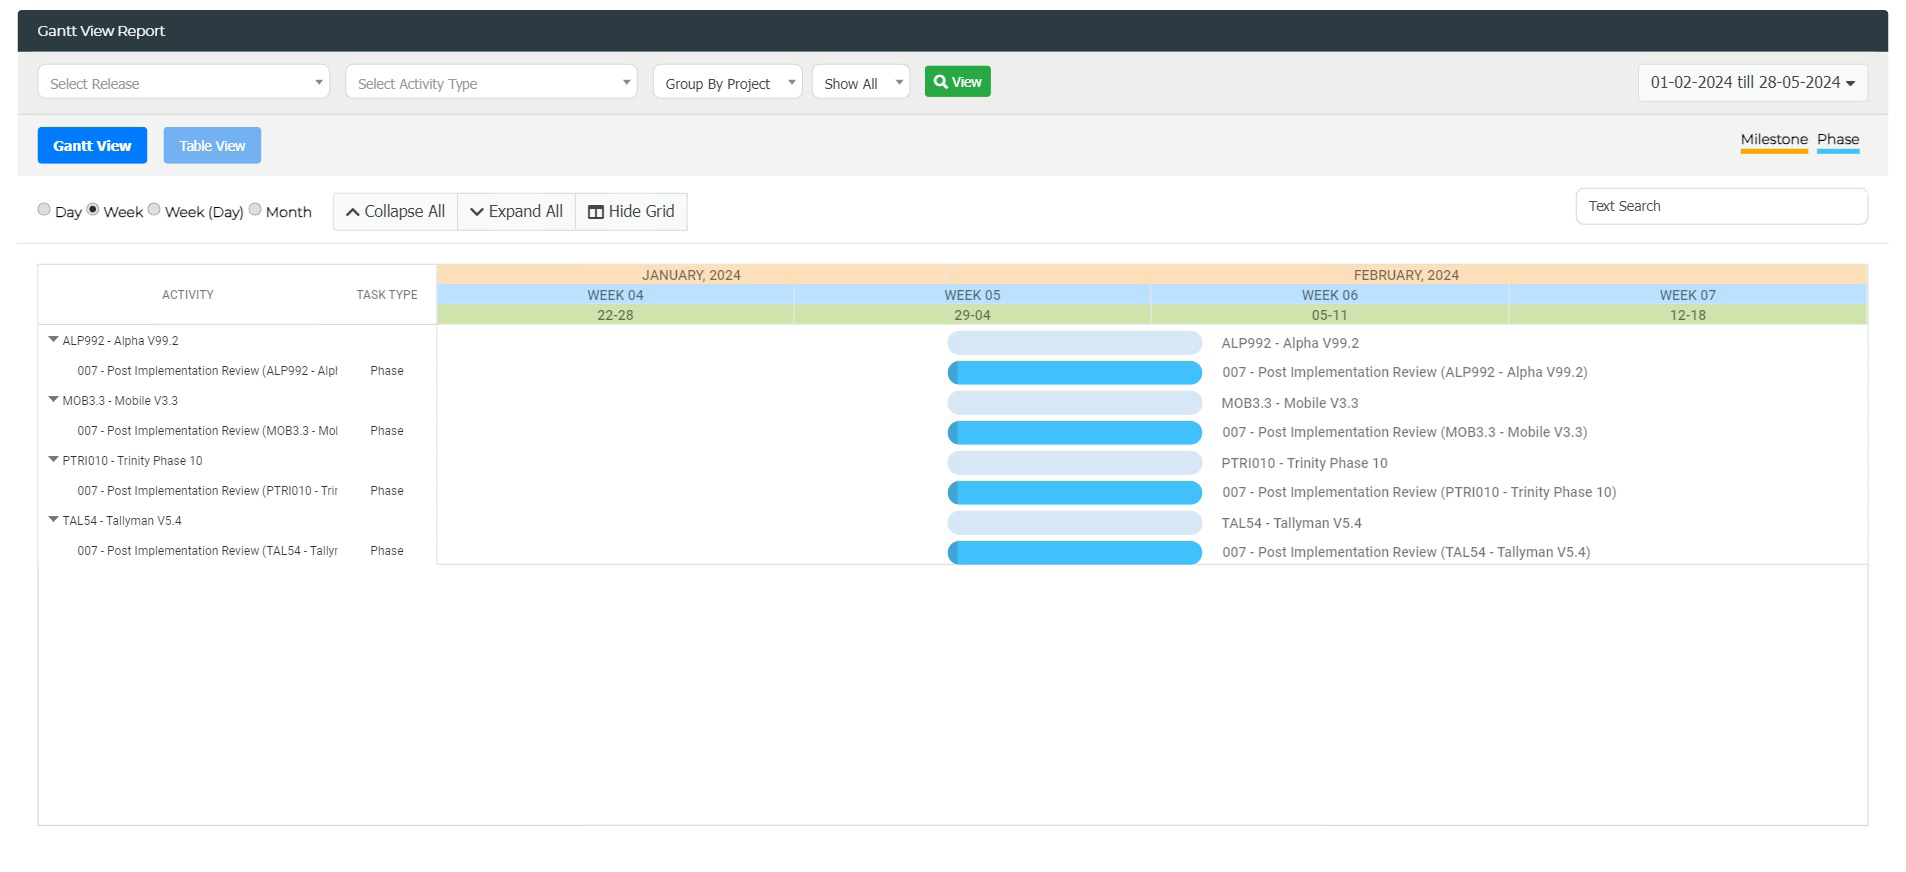Open the Show All dropdown

pos(860,82)
